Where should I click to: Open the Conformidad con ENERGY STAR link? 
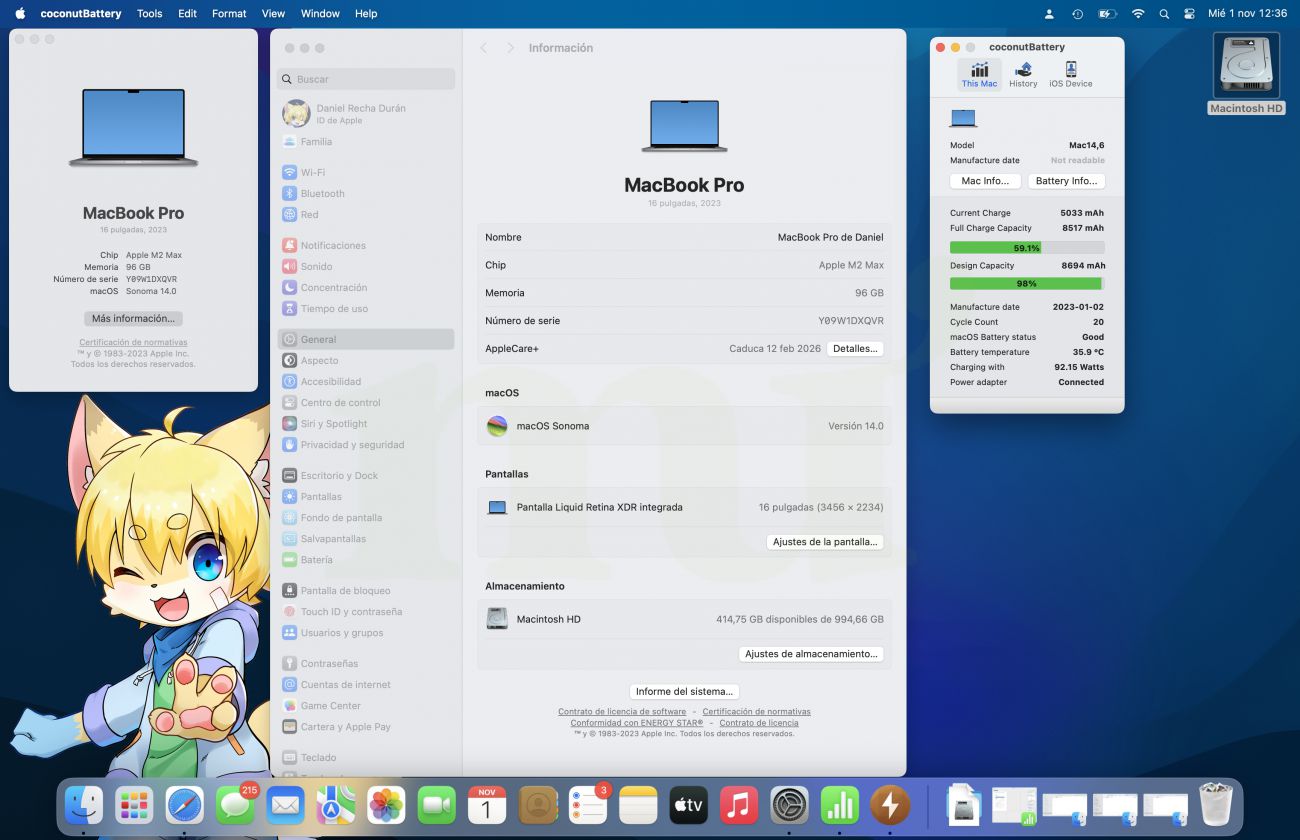pyautogui.click(x=637, y=723)
